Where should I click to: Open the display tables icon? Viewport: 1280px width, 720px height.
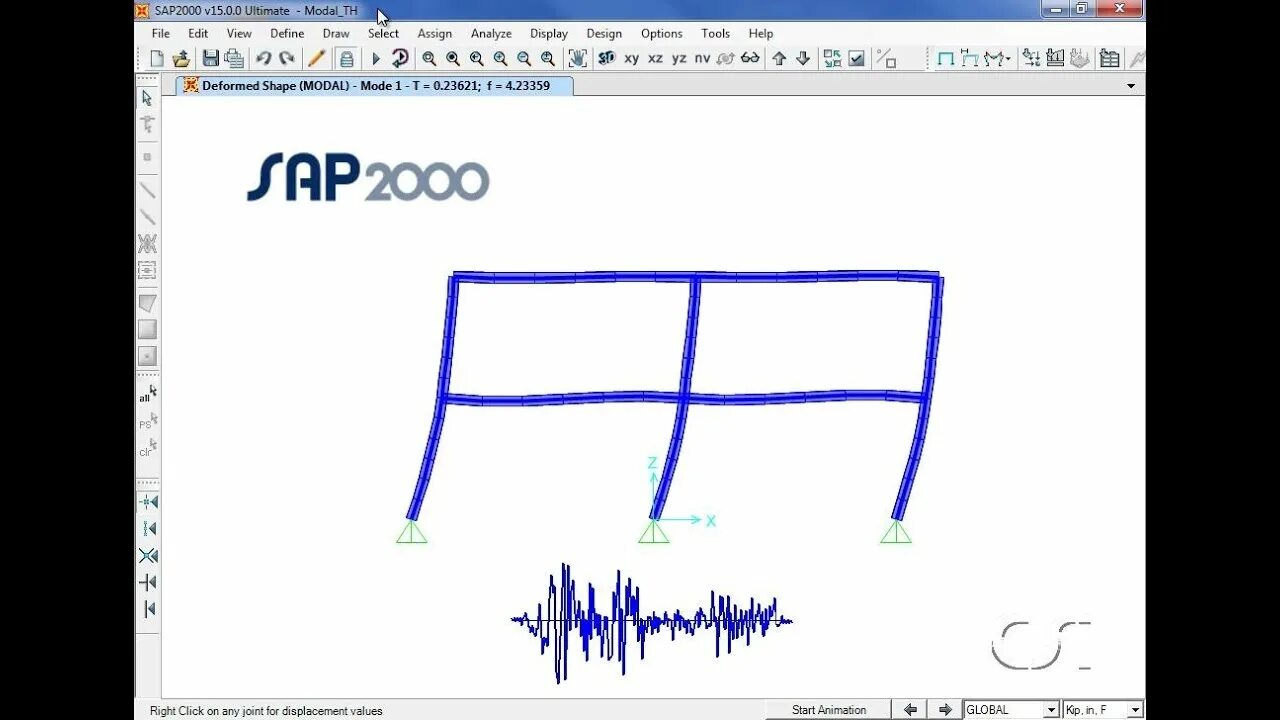point(1109,59)
